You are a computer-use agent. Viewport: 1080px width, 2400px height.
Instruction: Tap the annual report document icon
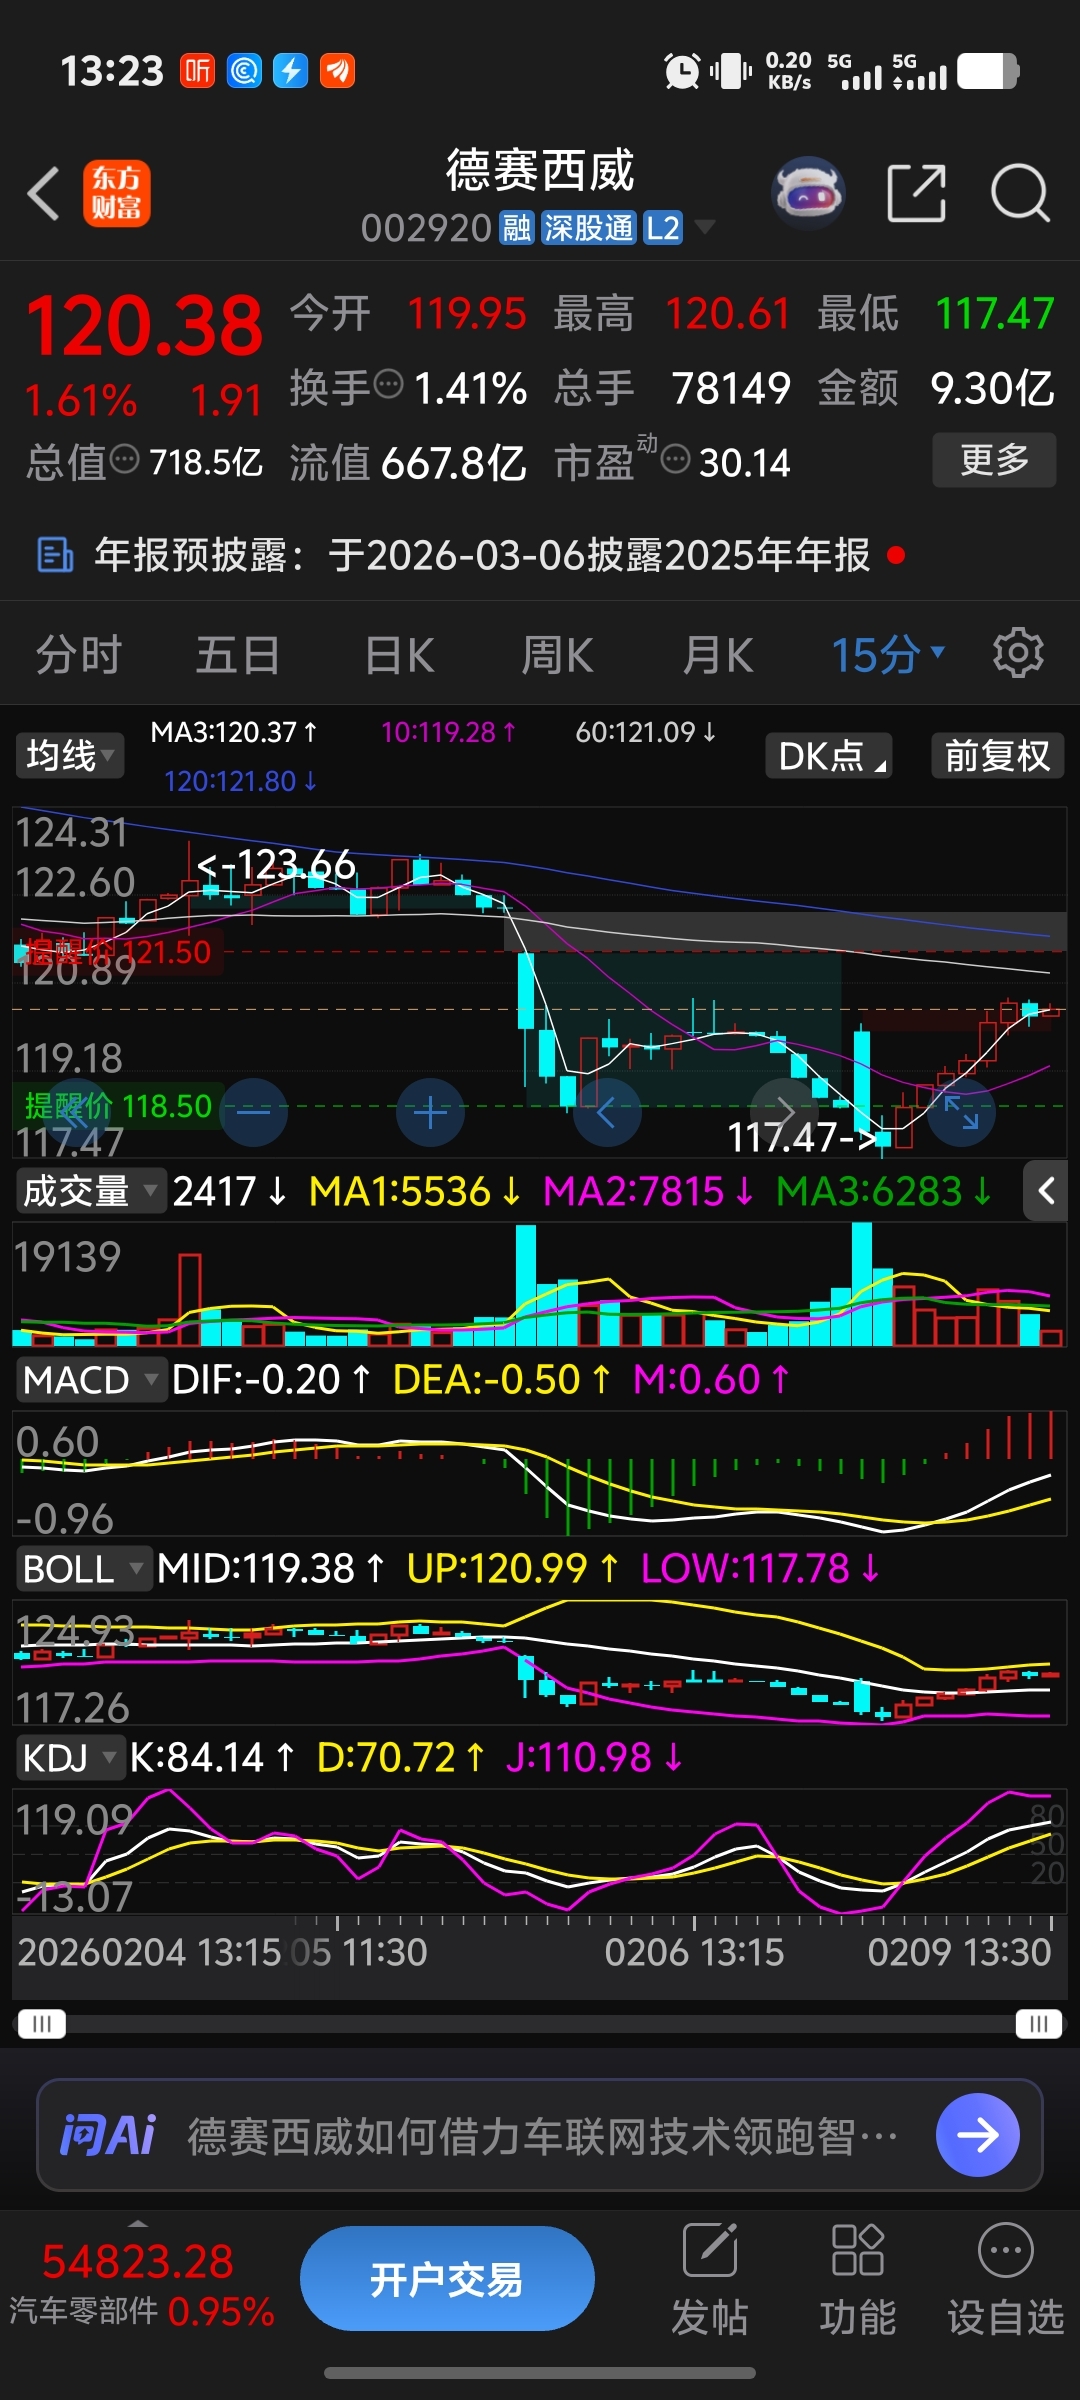(x=55, y=554)
